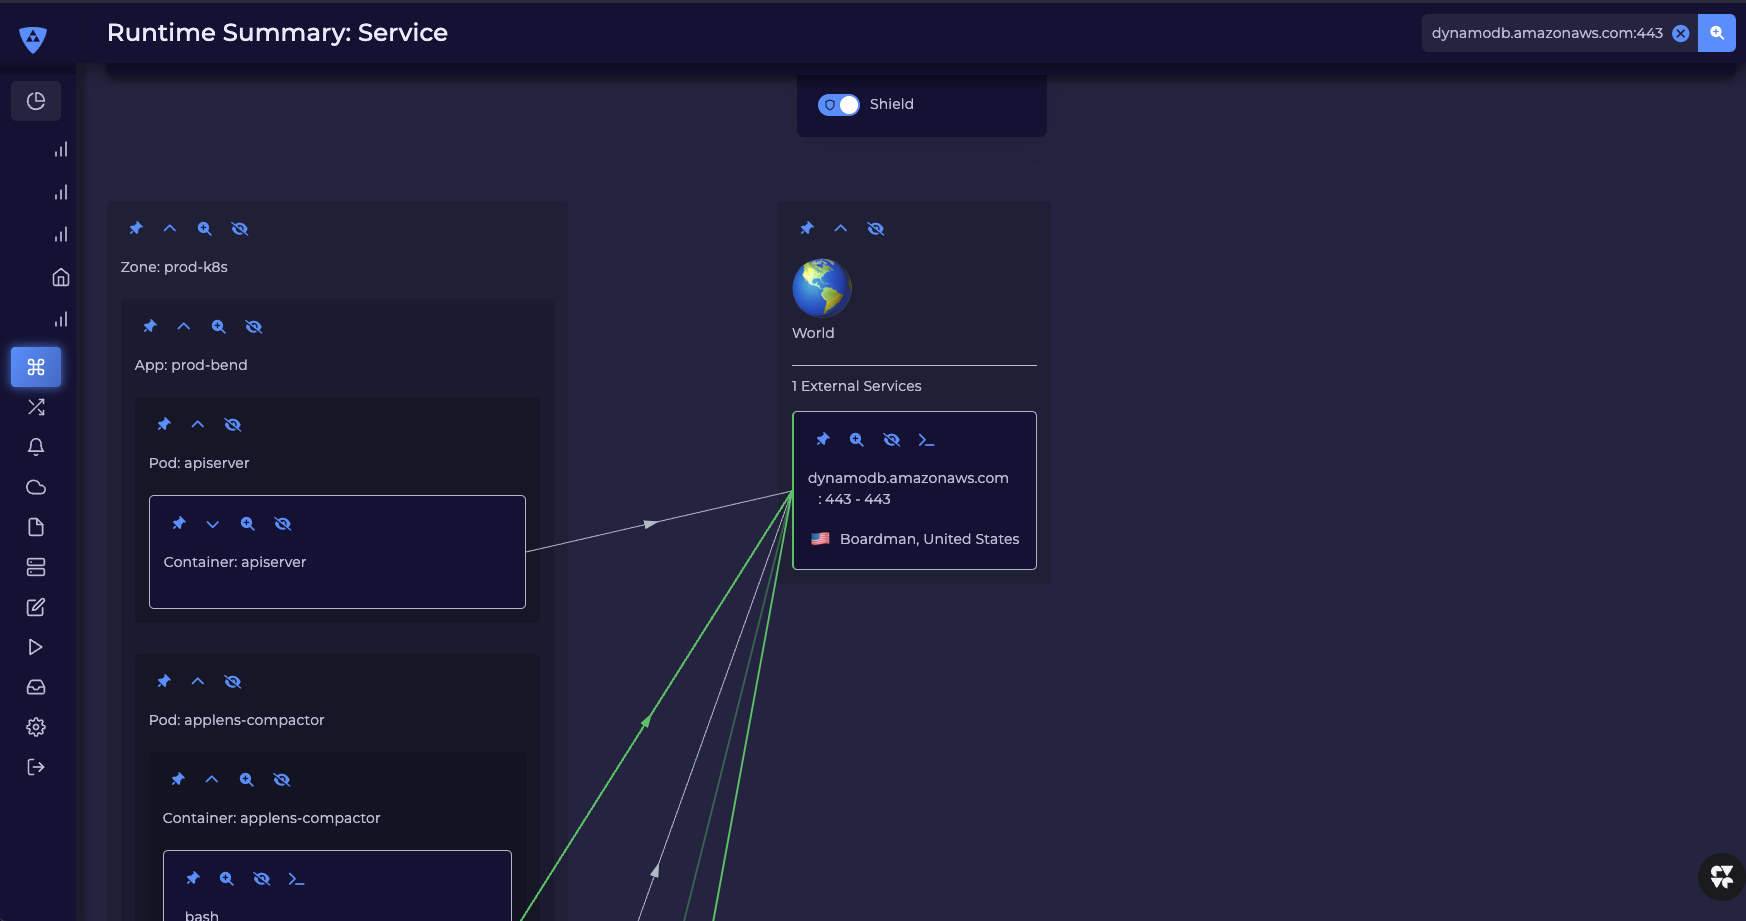Toggle the Shield switch

(838, 105)
